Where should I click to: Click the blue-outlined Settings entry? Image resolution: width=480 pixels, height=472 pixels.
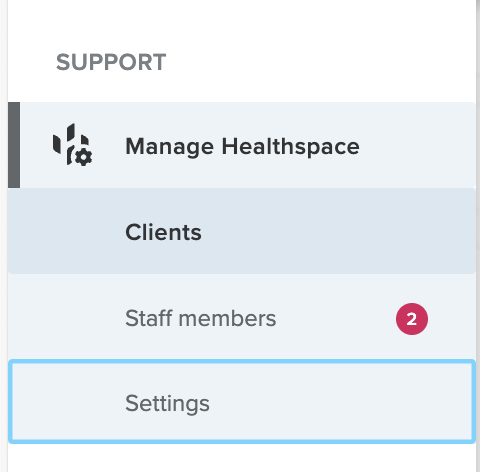pos(242,401)
